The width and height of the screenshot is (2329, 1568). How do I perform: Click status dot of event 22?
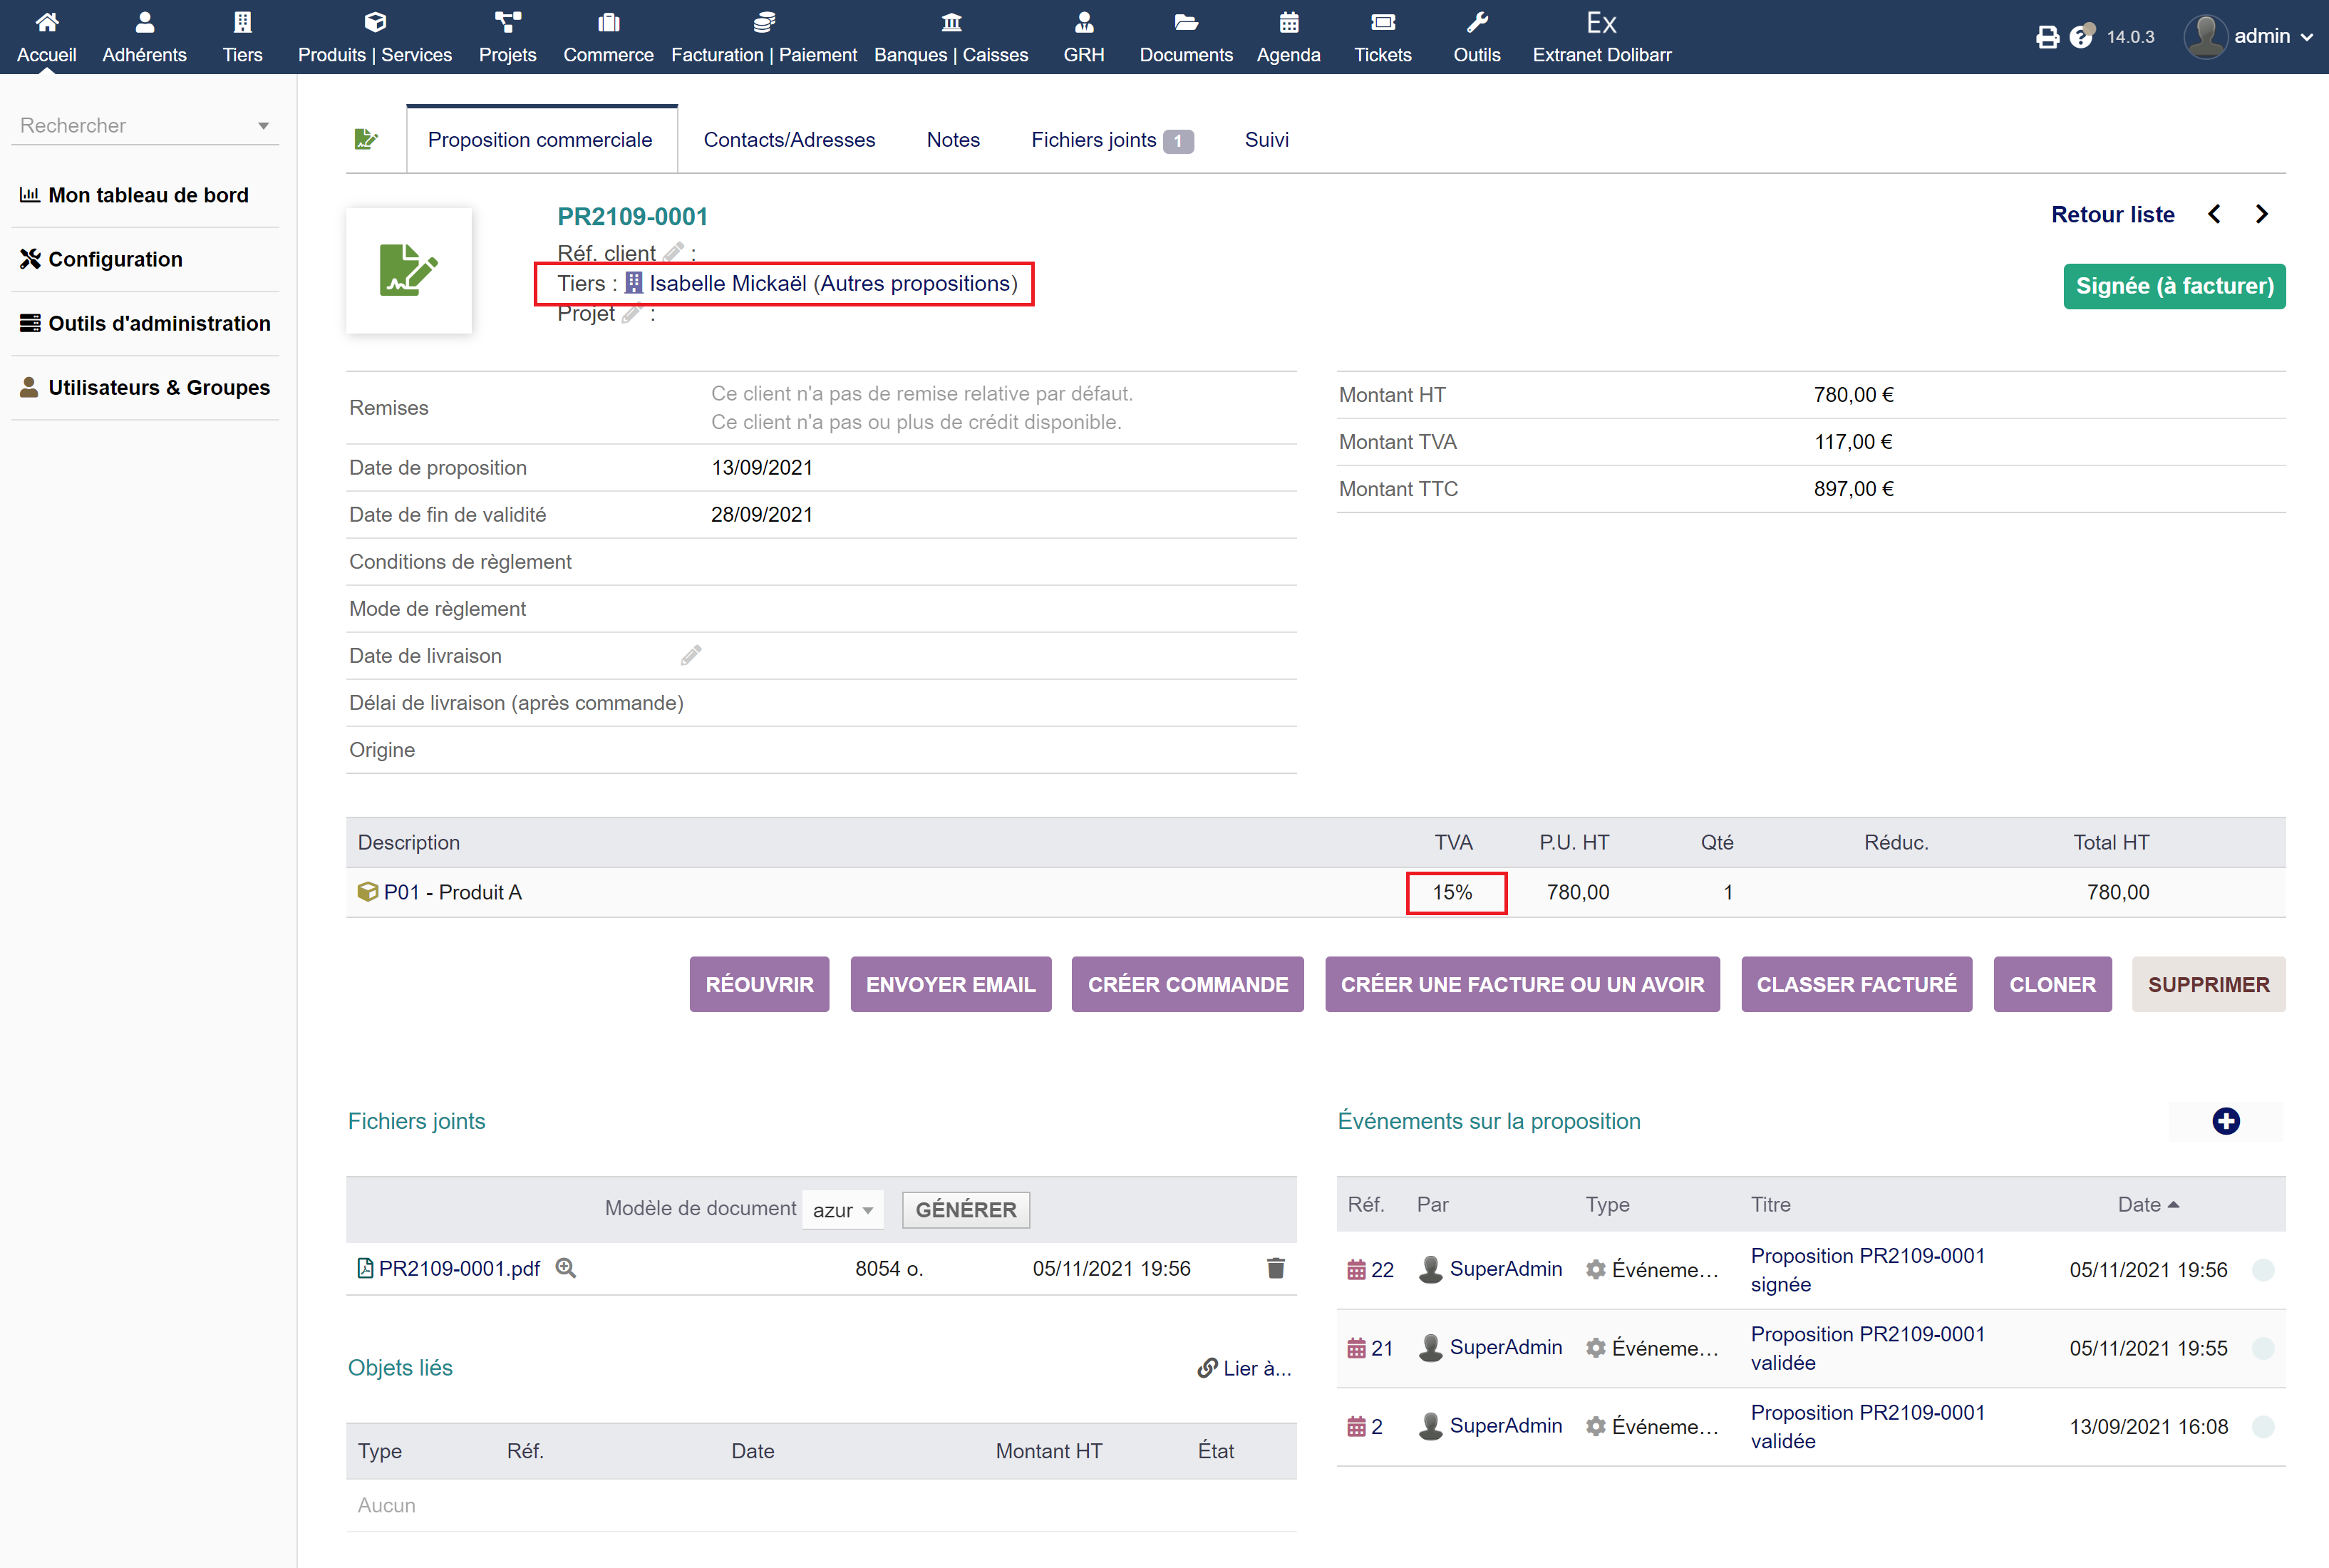coord(2263,1270)
